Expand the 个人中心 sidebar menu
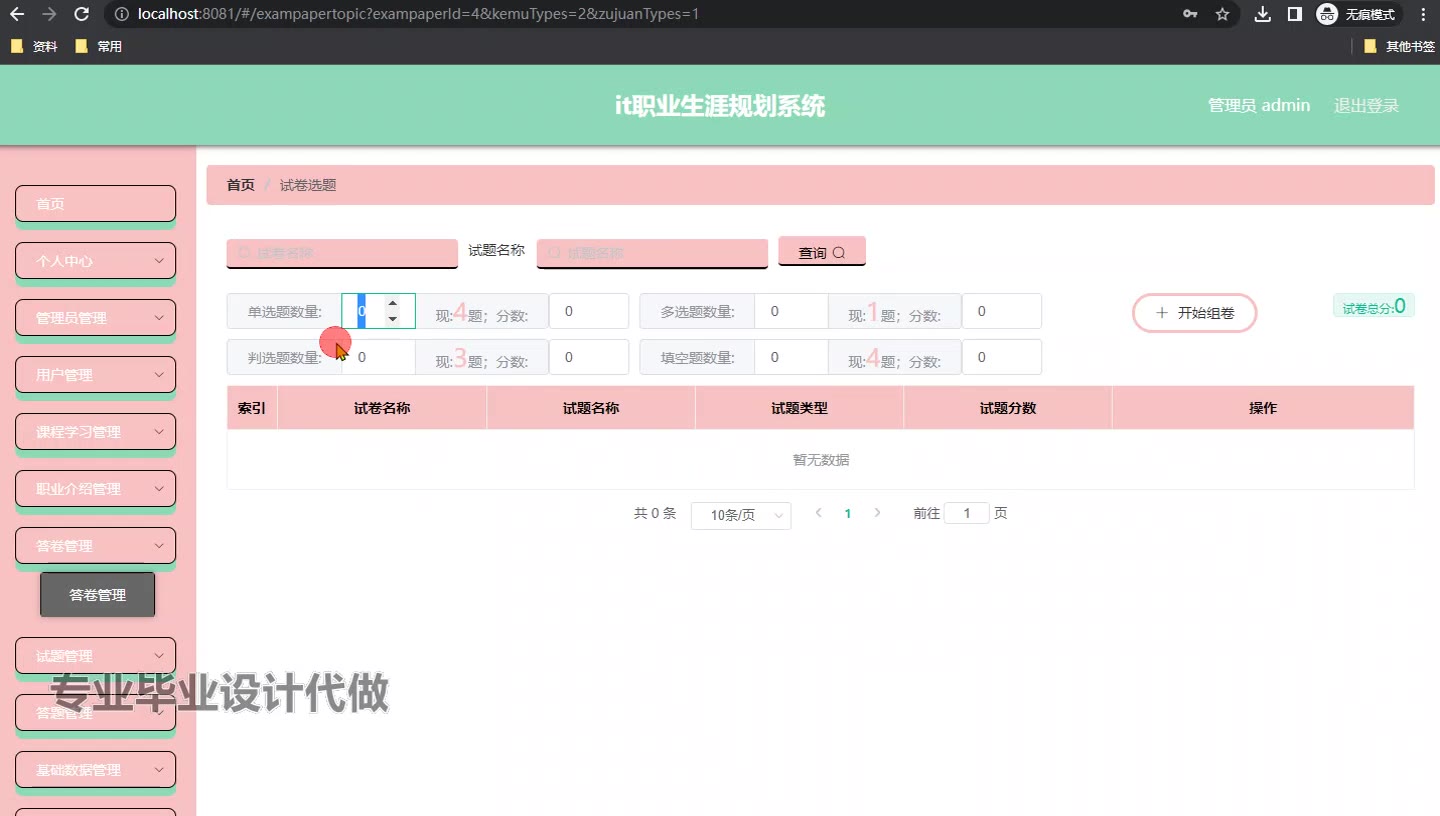Image resolution: width=1440 pixels, height=816 pixels. coord(95,261)
